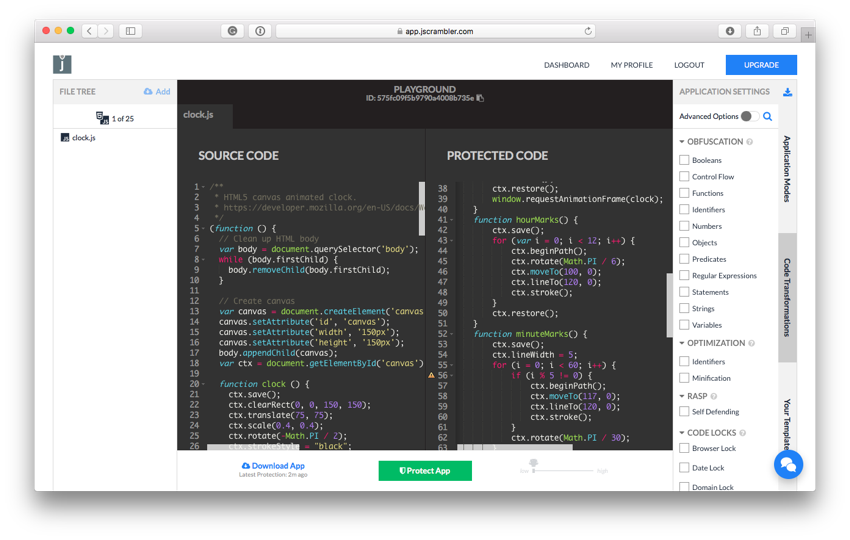Toggle the Advanced Options switch
850x540 pixels.
click(x=750, y=116)
